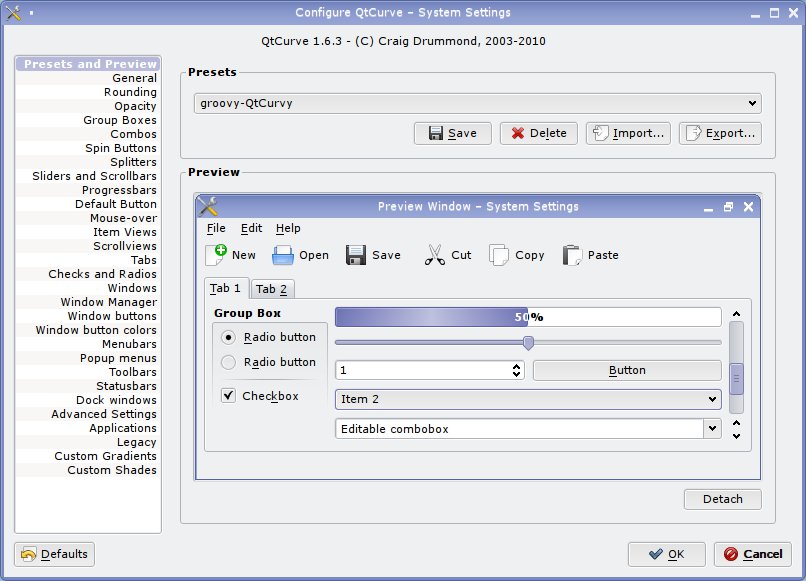The height and width of the screenshot is (581, 806).
Task: Select Popup menus entry
Action: pyautogui.click(x=88, y=358)
